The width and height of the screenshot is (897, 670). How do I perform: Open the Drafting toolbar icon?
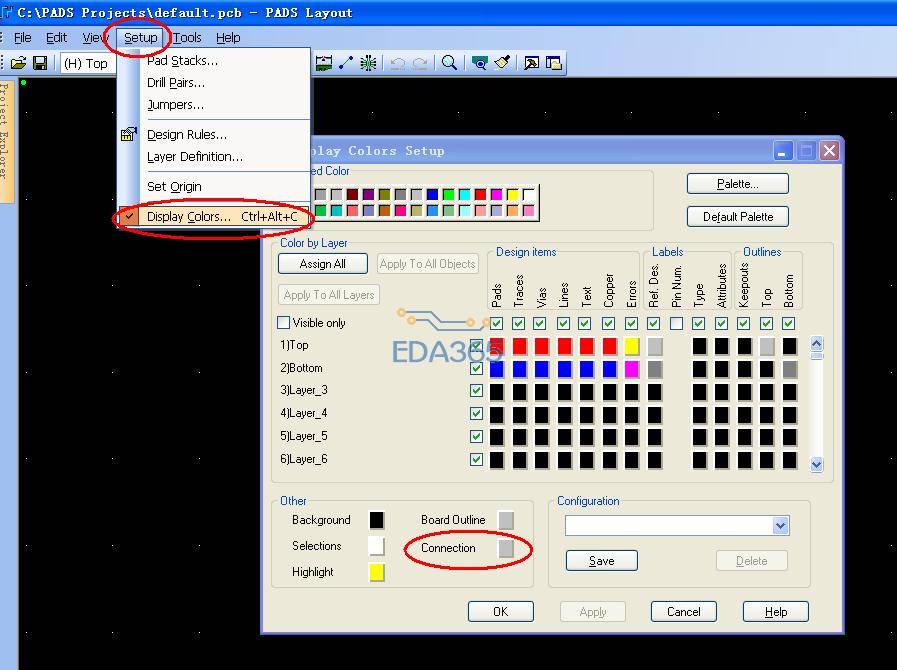(324, 63)
